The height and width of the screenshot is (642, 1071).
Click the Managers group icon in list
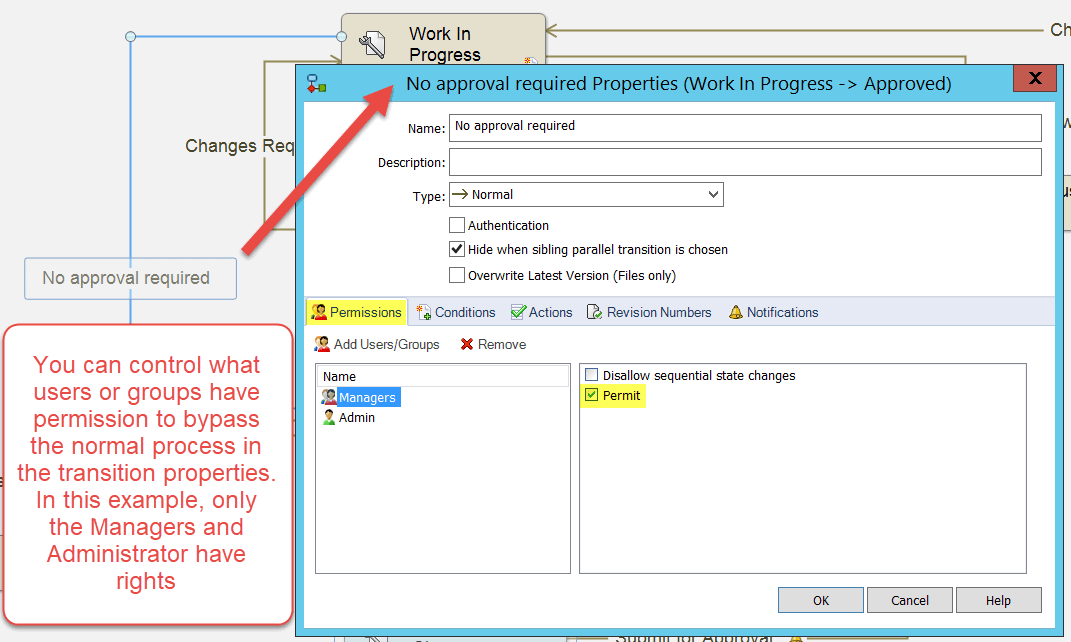coord(329,397)
